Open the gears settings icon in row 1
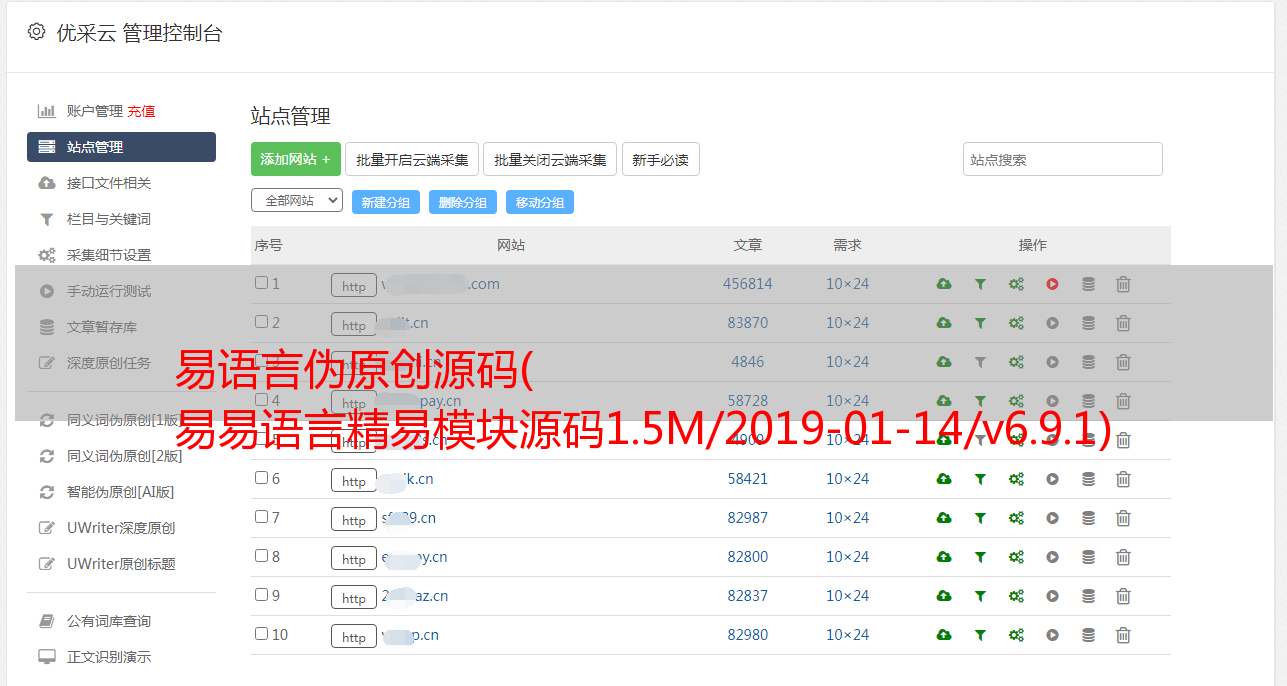 [1016, 284]
